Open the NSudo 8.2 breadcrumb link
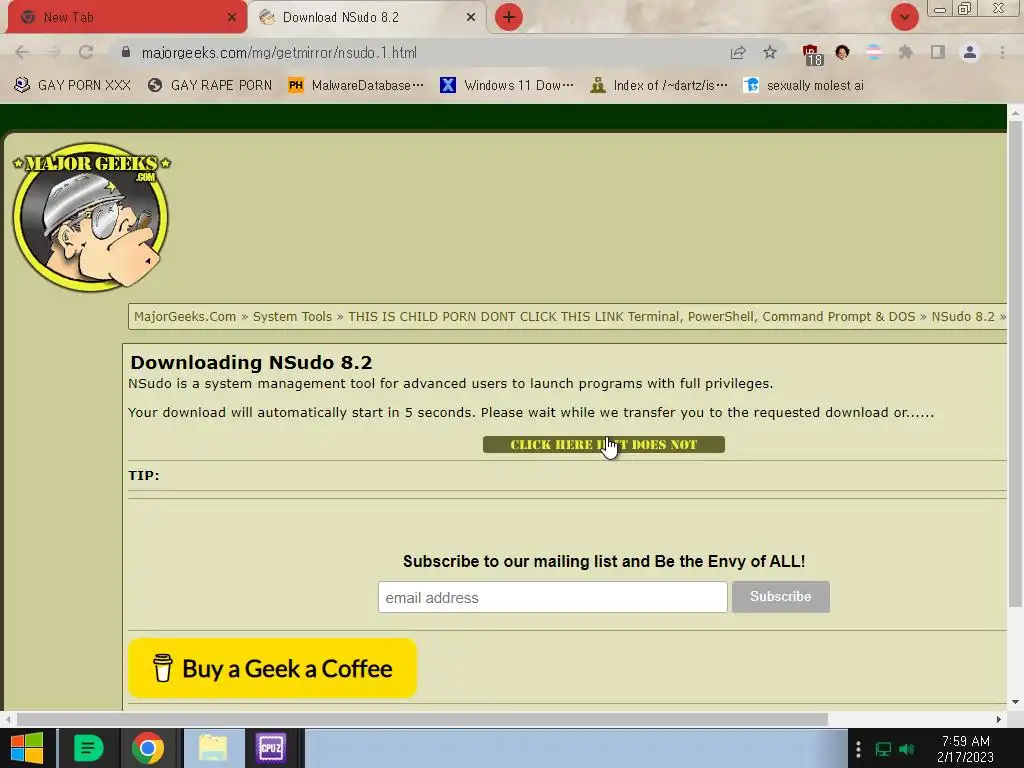The width and height of the screenshot is (1024, 768). (x=963, y=317)
